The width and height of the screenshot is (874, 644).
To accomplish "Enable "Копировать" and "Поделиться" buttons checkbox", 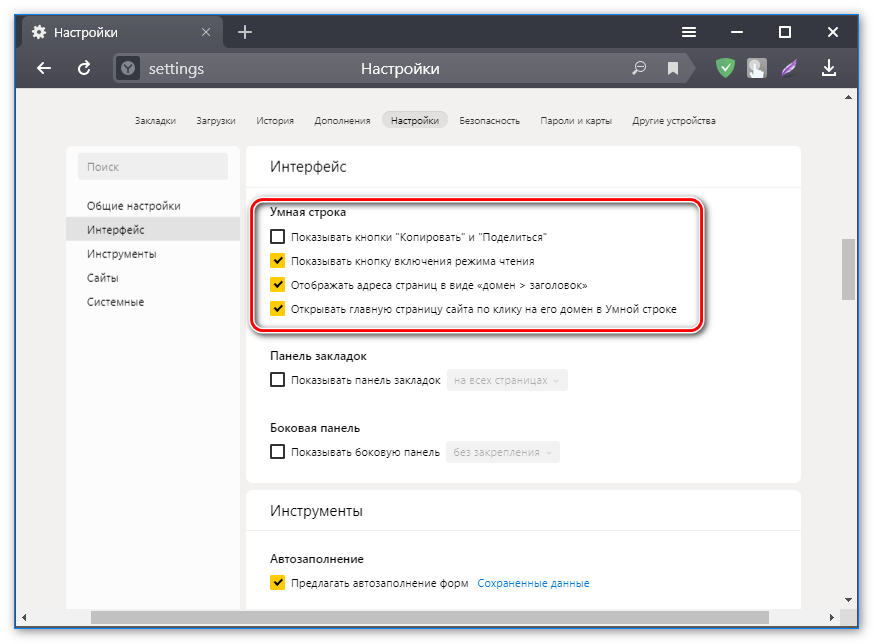I will point(278,237).
